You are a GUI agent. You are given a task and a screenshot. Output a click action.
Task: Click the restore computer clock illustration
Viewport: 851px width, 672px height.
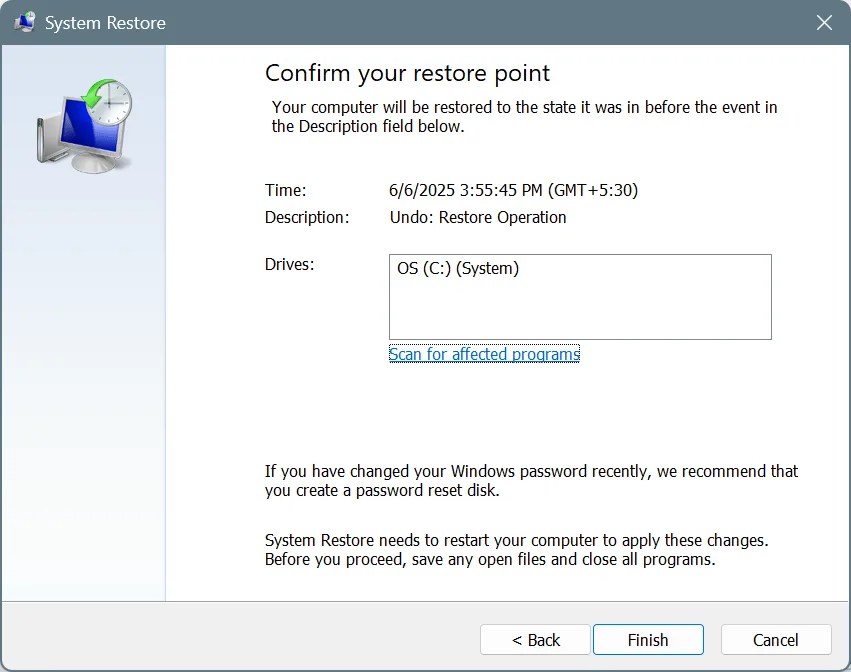pyautogui.click(x=85, y=126)
